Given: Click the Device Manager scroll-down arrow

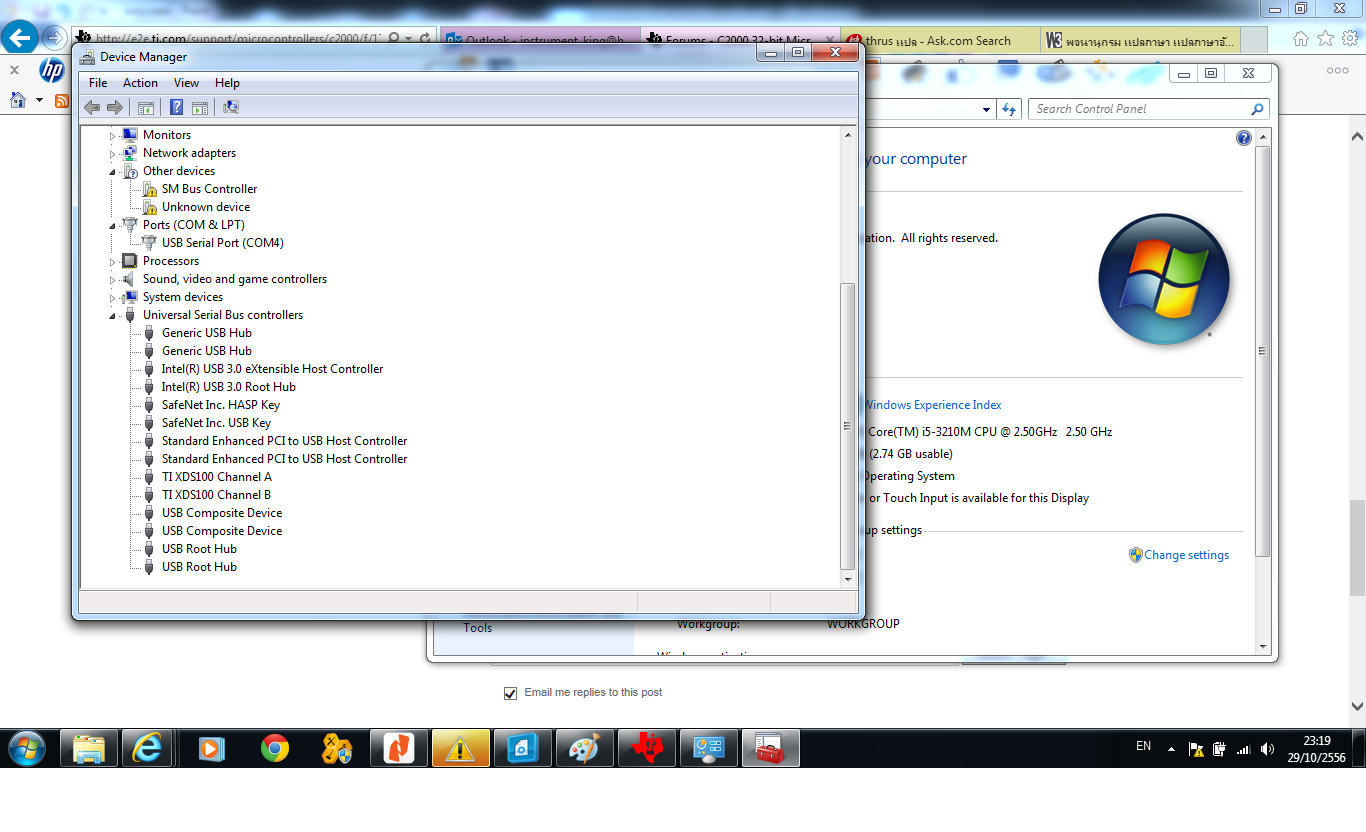Looking at the screenshot, I should [x=849, y=579].
